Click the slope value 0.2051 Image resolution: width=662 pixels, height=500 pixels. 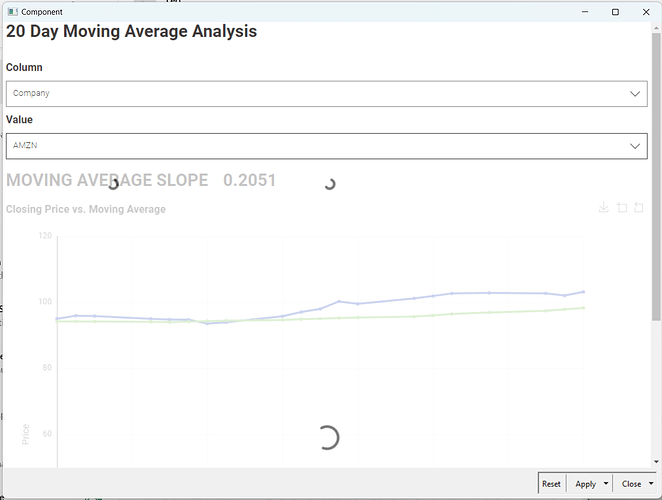coord(250,180)
